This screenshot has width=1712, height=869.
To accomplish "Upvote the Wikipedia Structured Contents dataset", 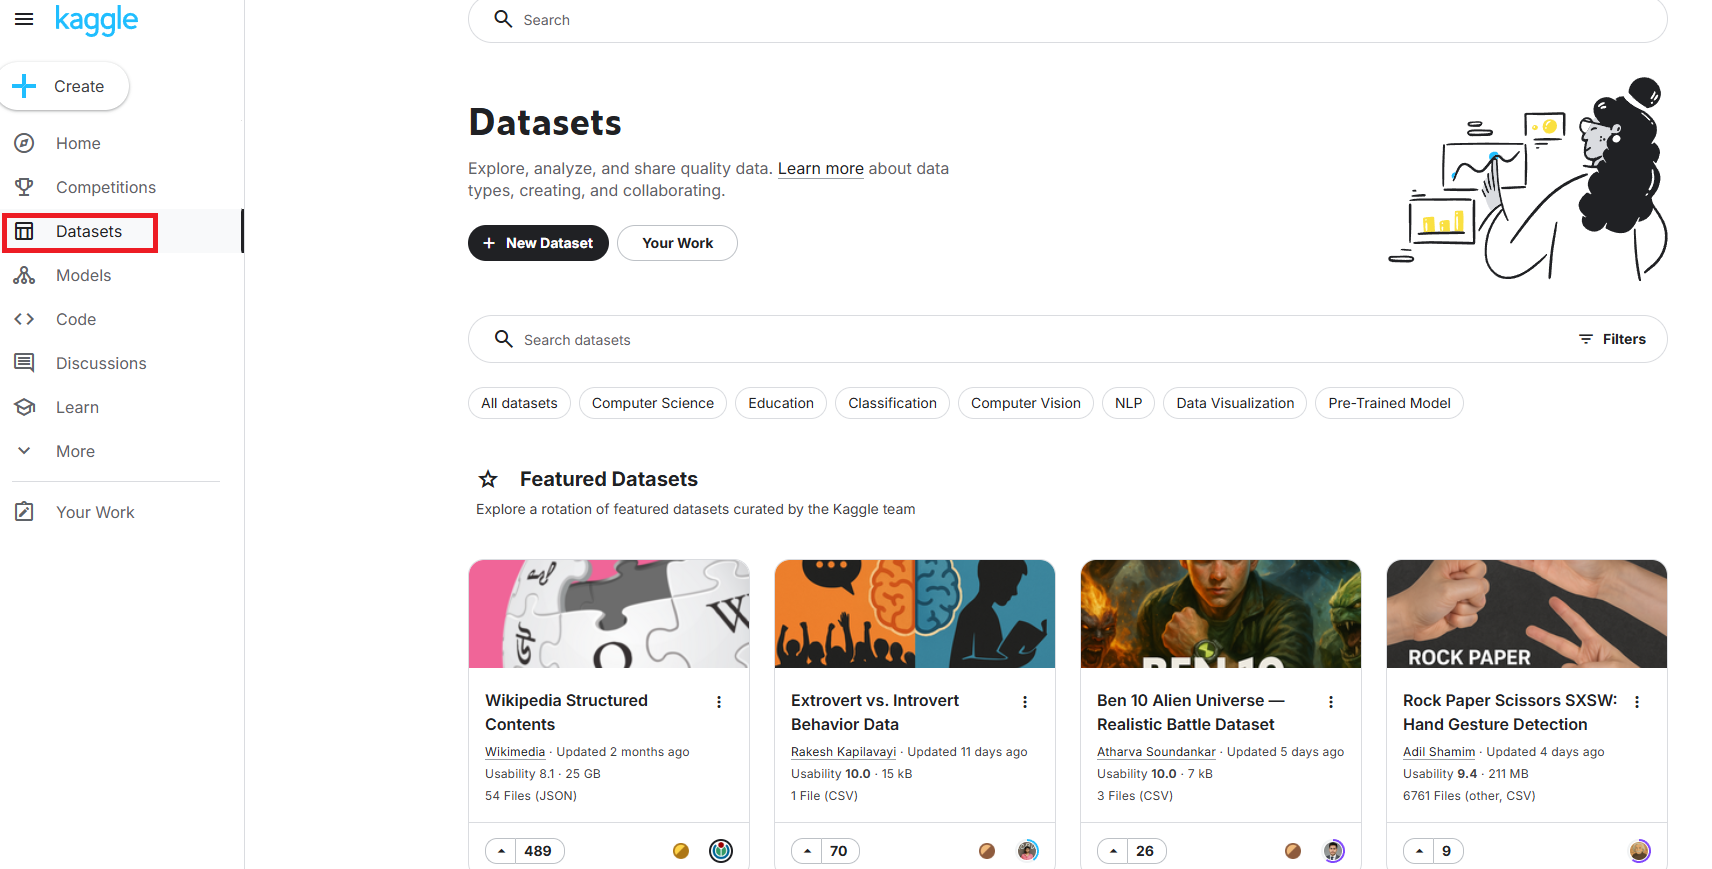I will click(x=502, y=851).
